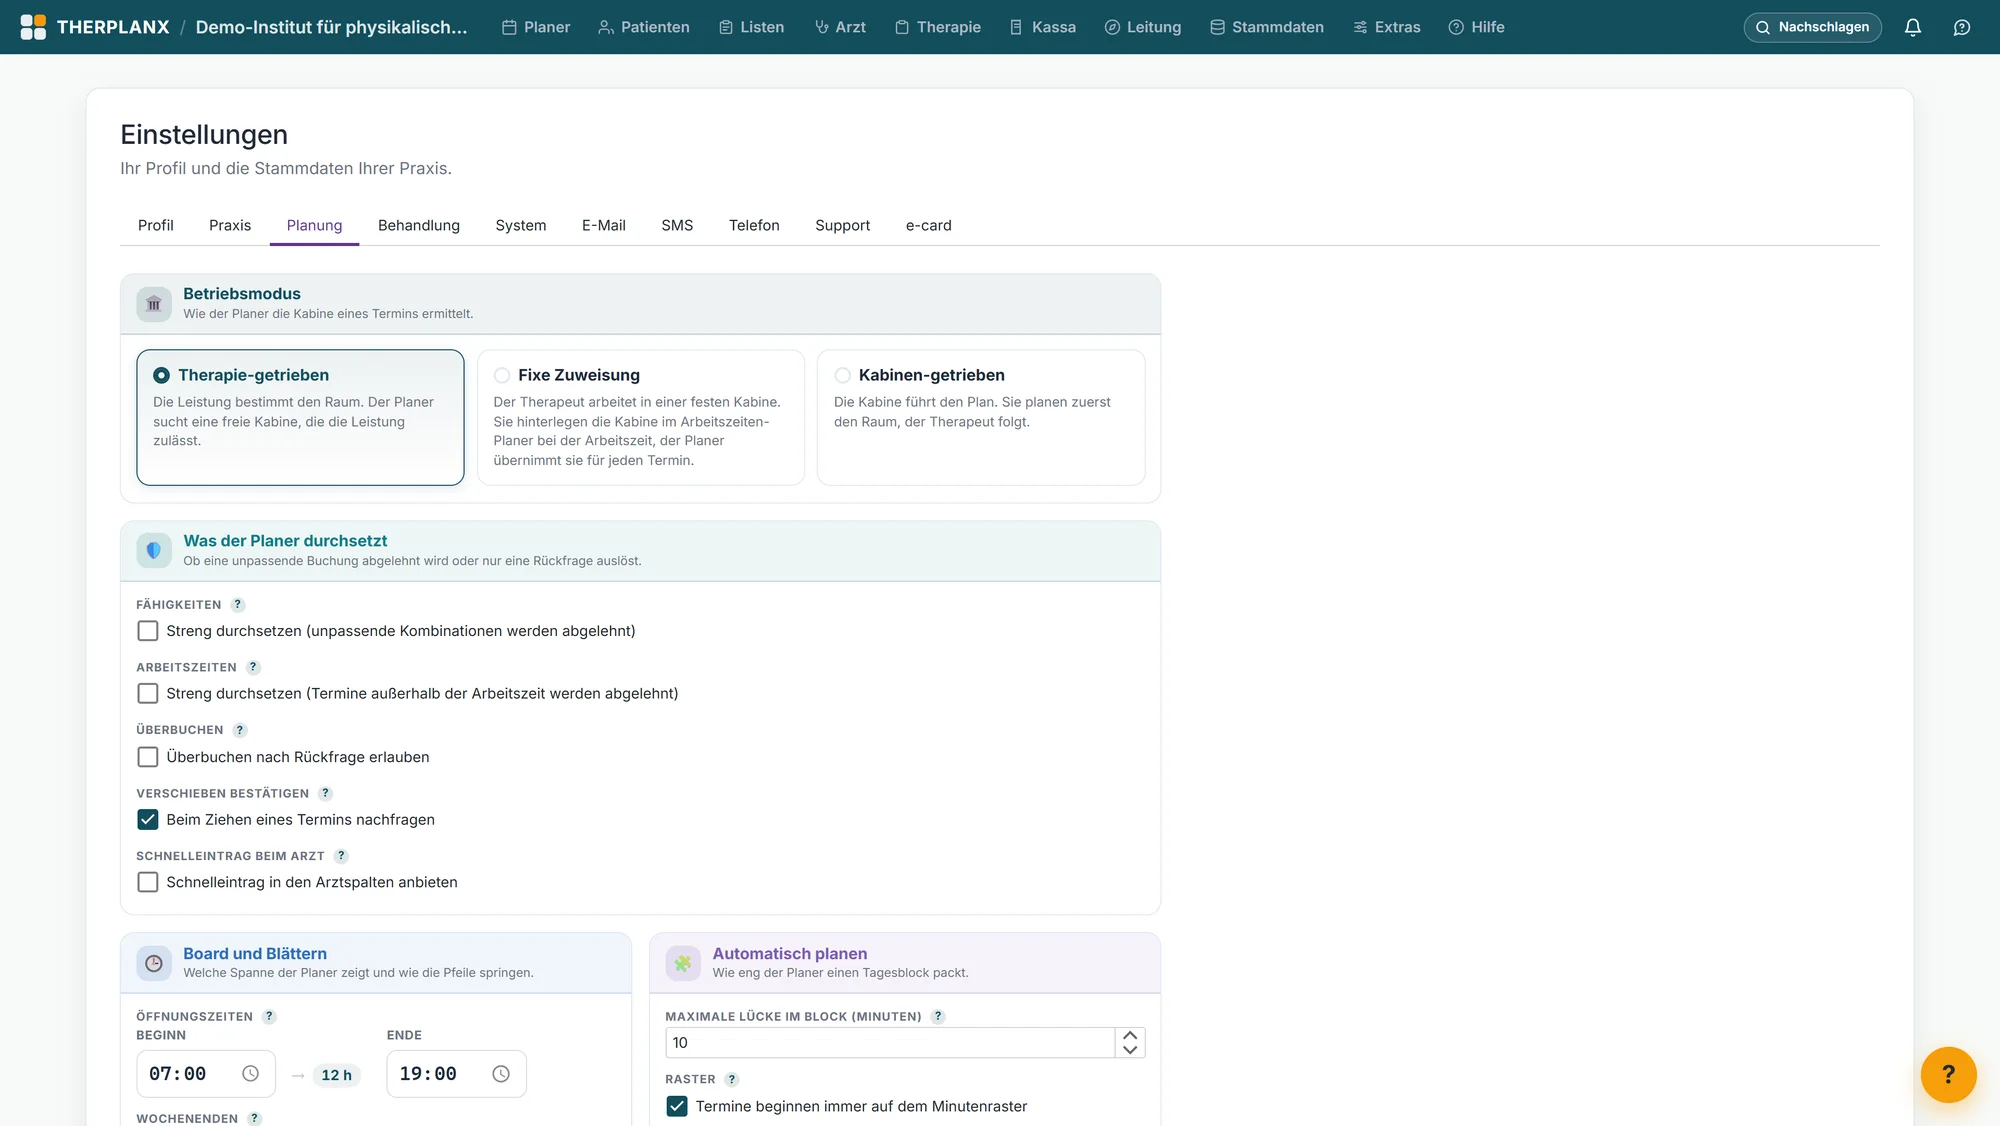The image size is (2000, 1126).
Task: Select the Kabinen-getrieben mode
Action: [981, 417]
